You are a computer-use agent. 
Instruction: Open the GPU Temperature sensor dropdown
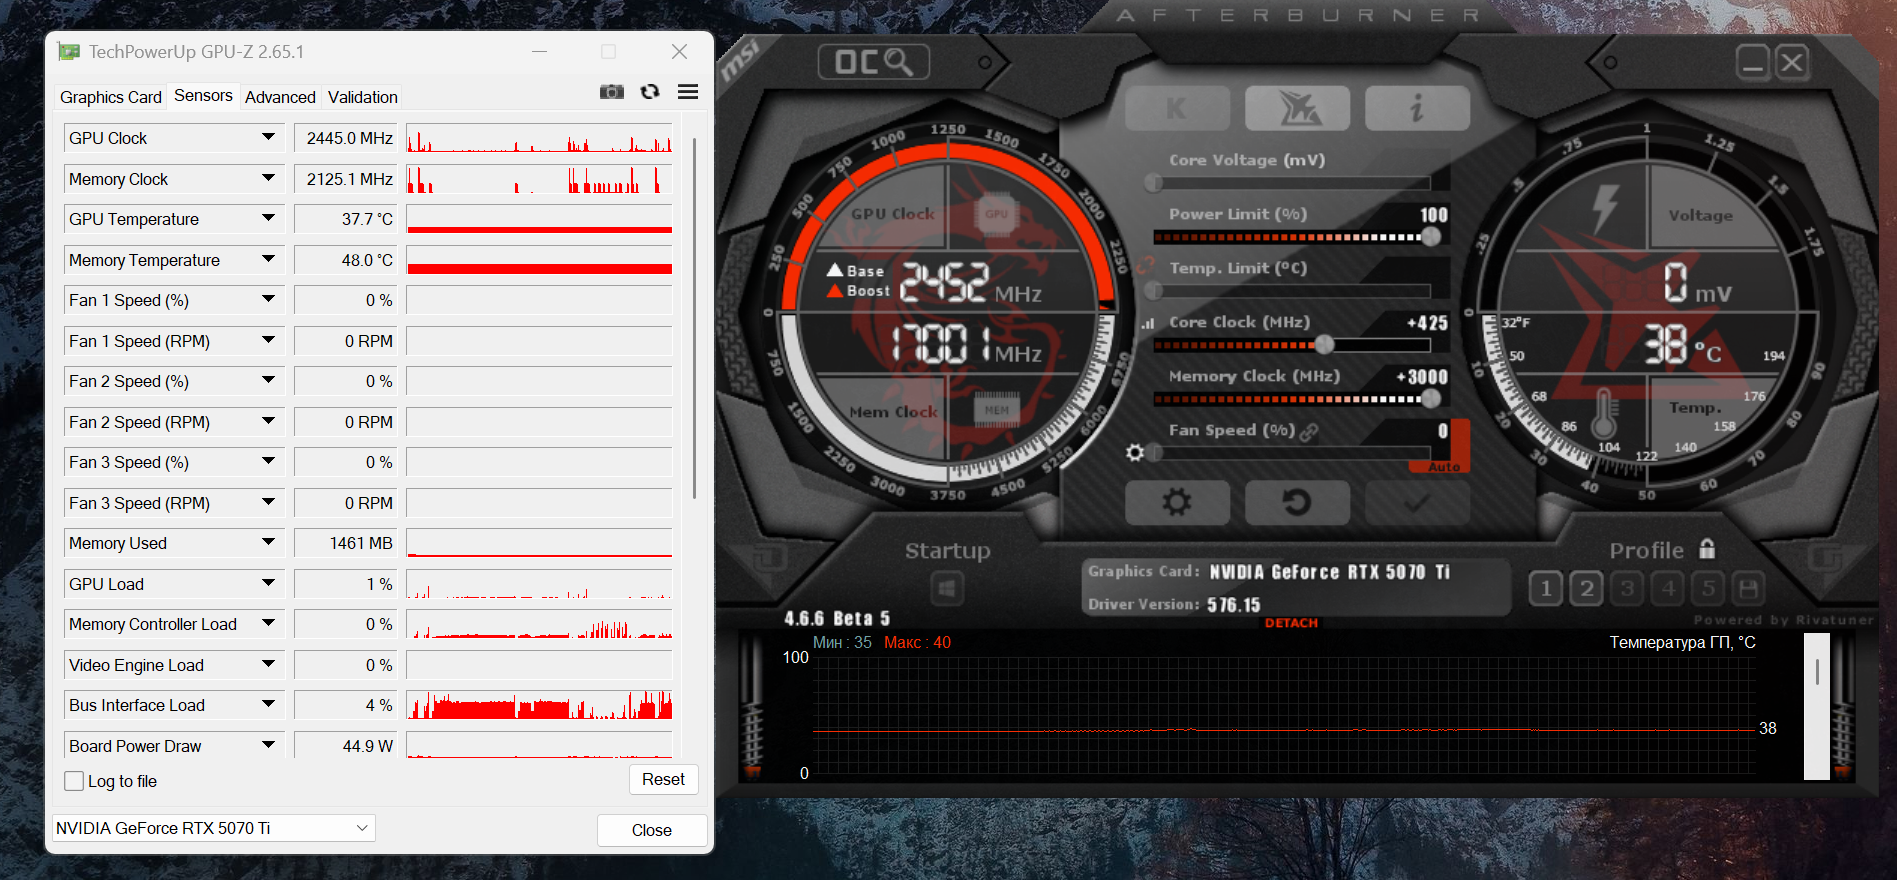click(x=268, y=218)
